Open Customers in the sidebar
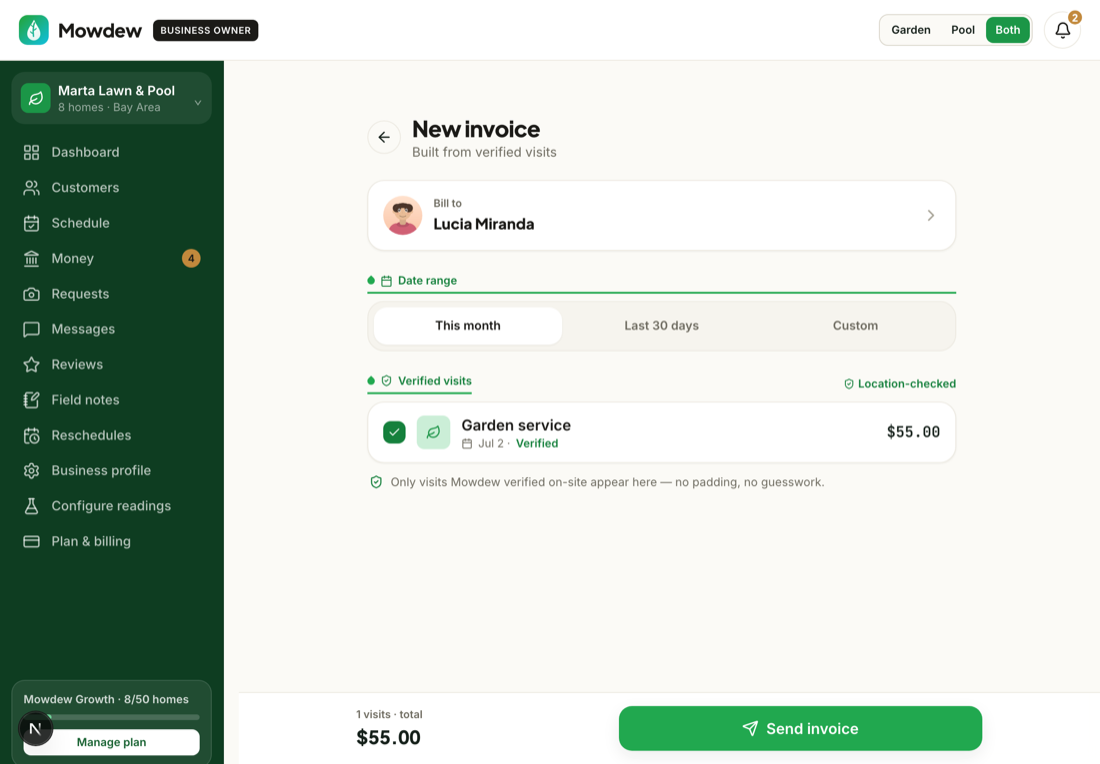 (x=112, y=187)
